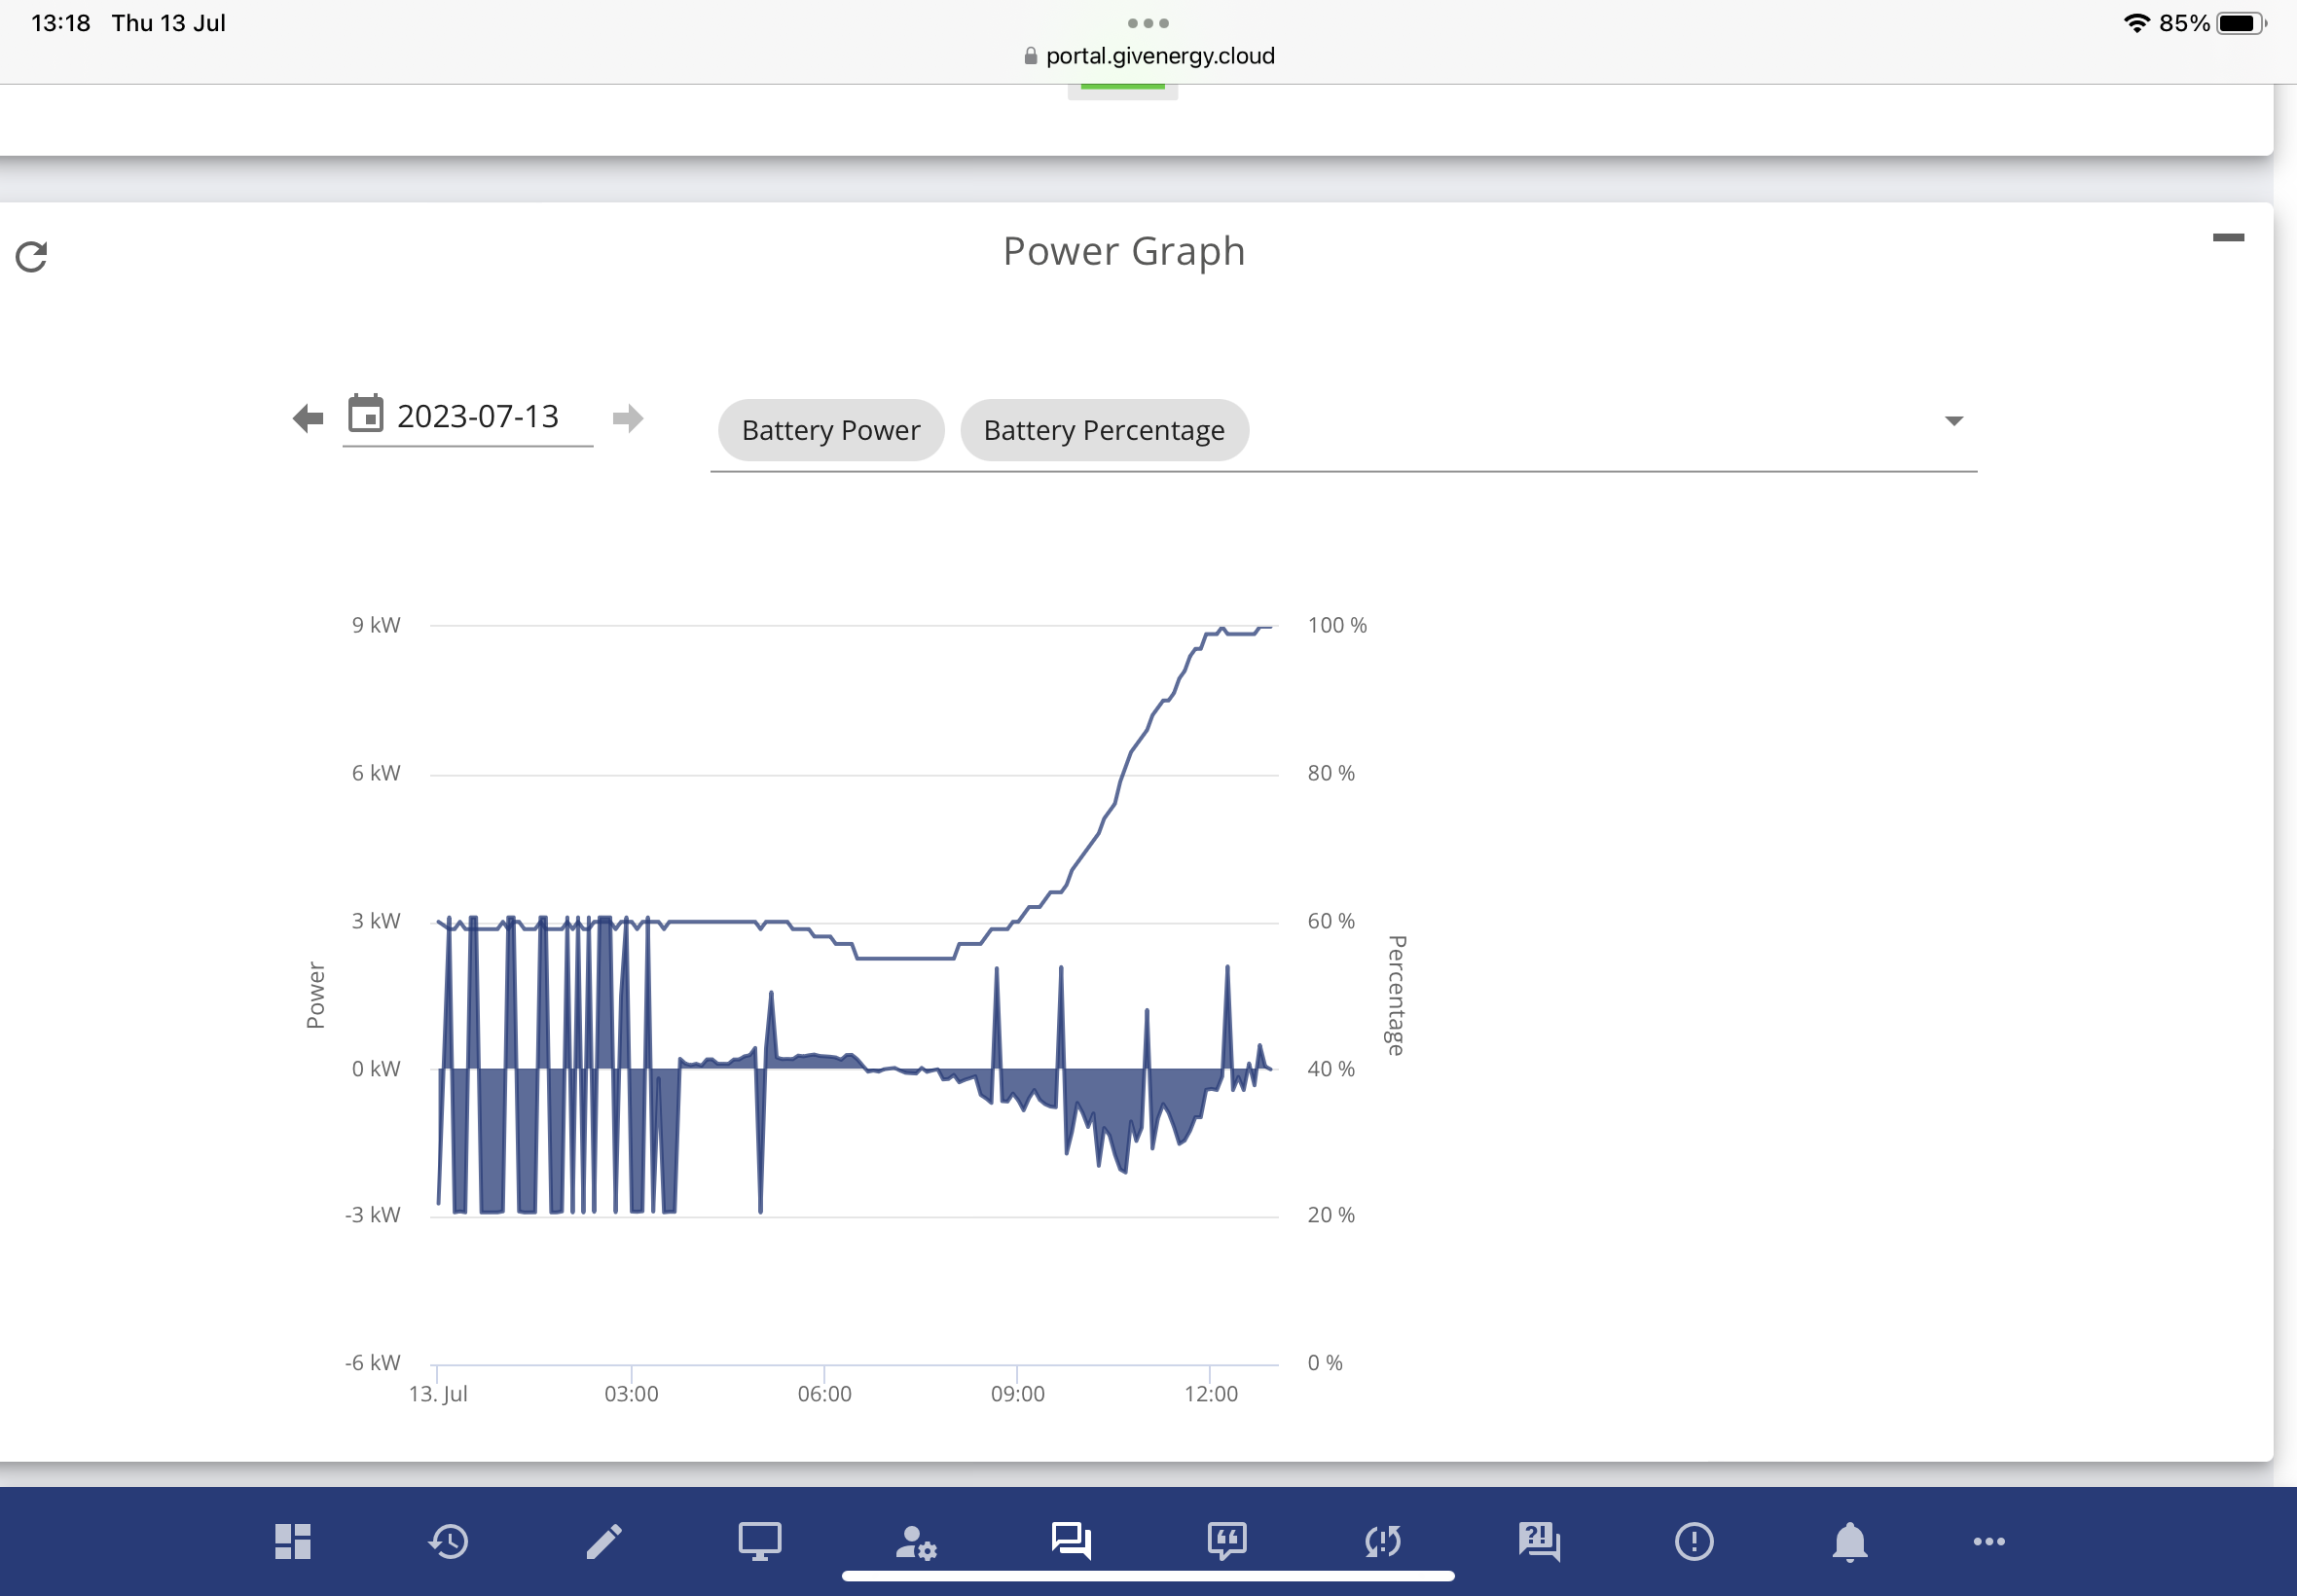The width and height of the screenshot is (2297, 1596).
Task: Open the history clock icon
Action: (x=449, y=1541)
